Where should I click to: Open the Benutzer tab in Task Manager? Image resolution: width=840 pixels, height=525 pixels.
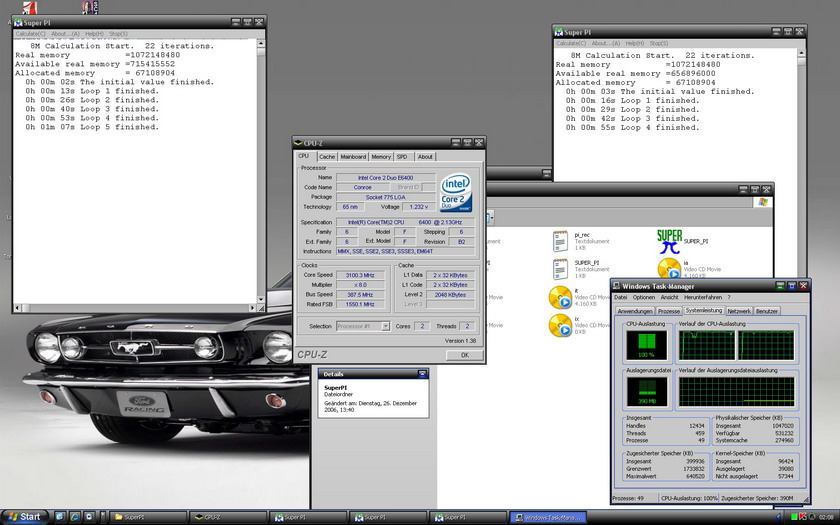(767, 311)
